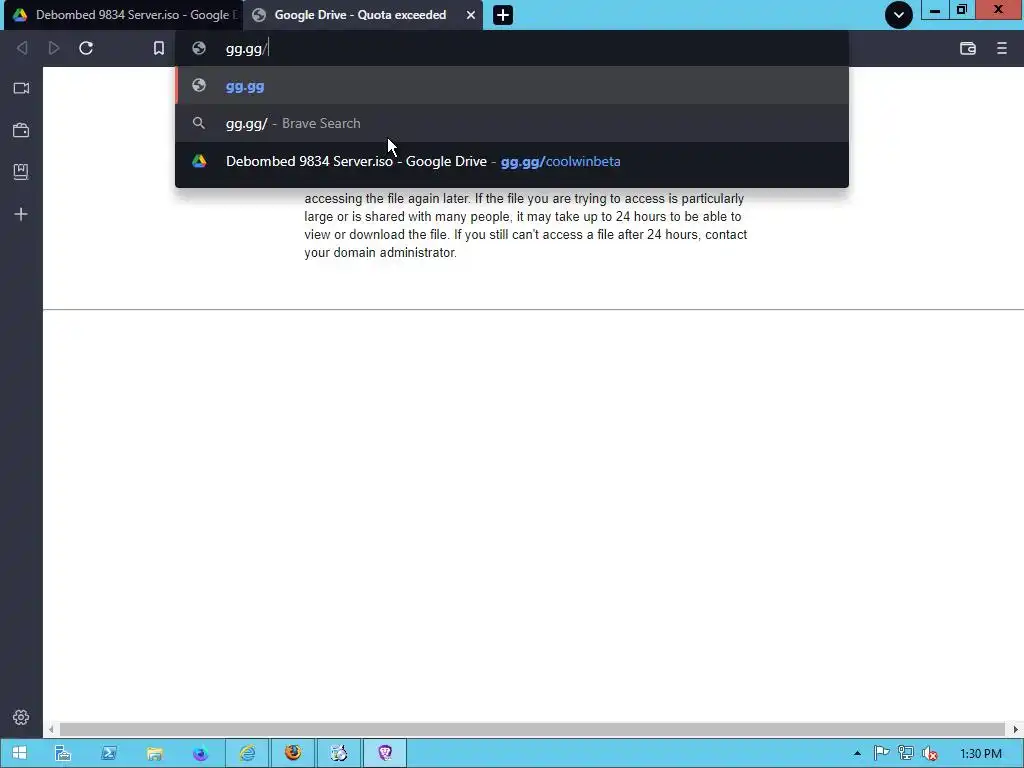Click the globe icon beside gg.gg suggestion

click(x=199, y=86)
